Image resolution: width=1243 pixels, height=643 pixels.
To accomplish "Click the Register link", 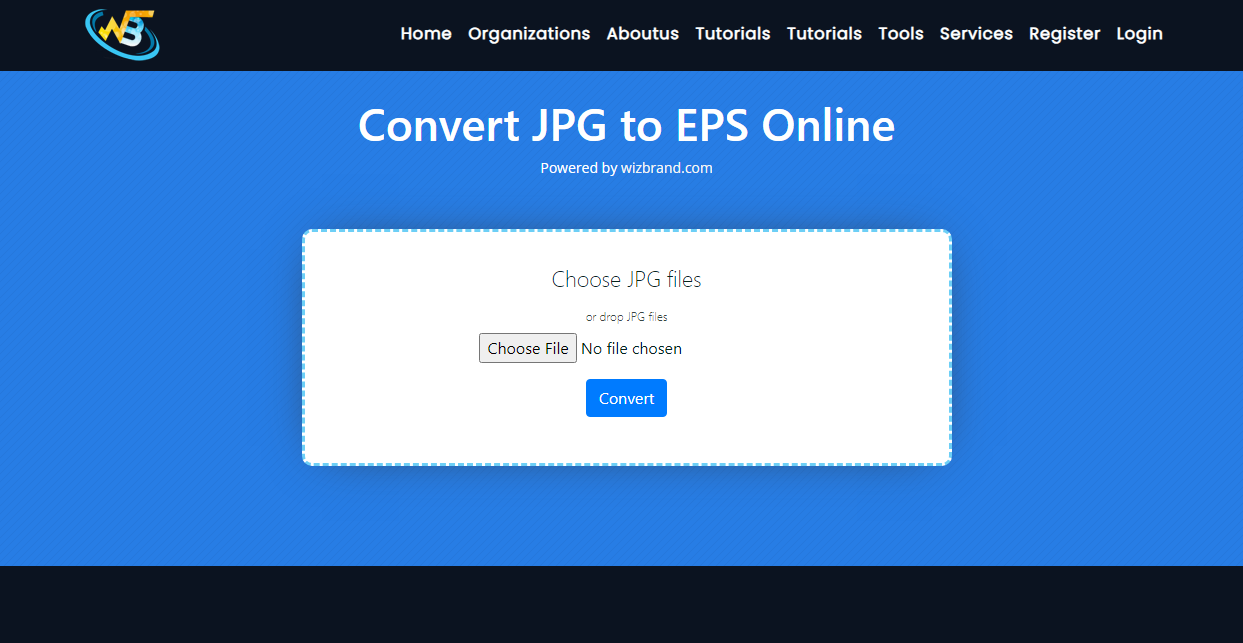I will [x=1064, y=34].
